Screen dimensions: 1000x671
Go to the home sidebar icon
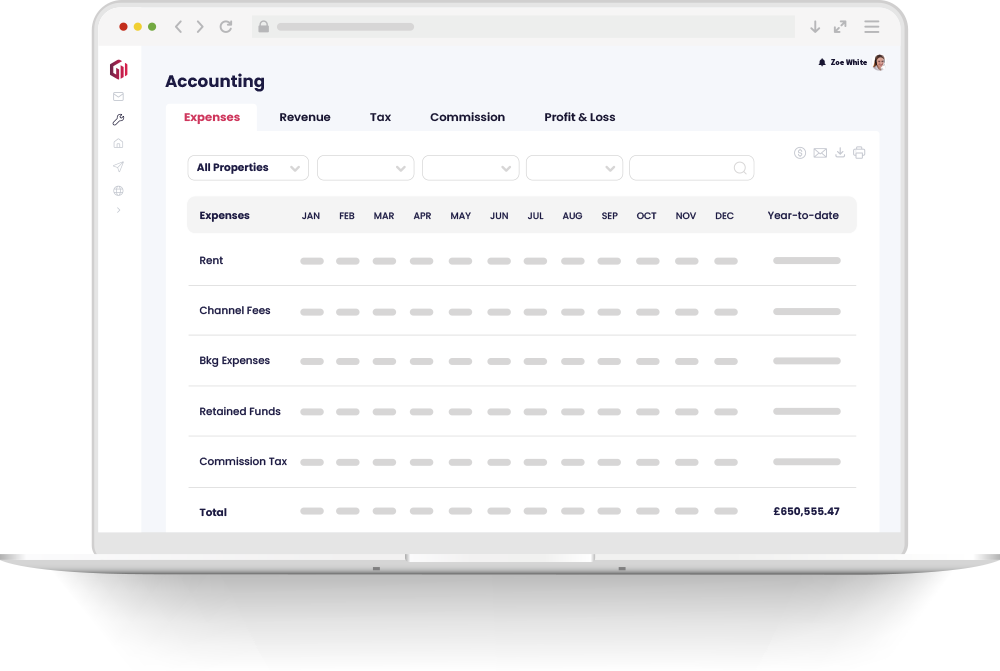(x=118, y=143)
